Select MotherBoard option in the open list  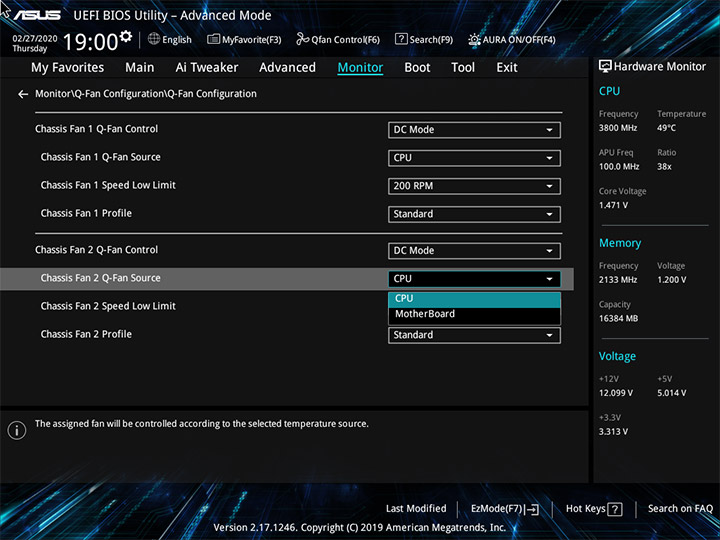(474, 315)
